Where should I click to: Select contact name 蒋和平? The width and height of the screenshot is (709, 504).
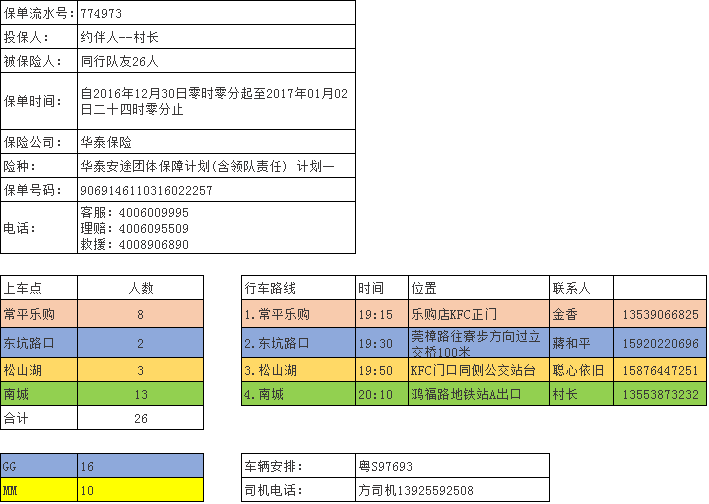pos(580,343)
